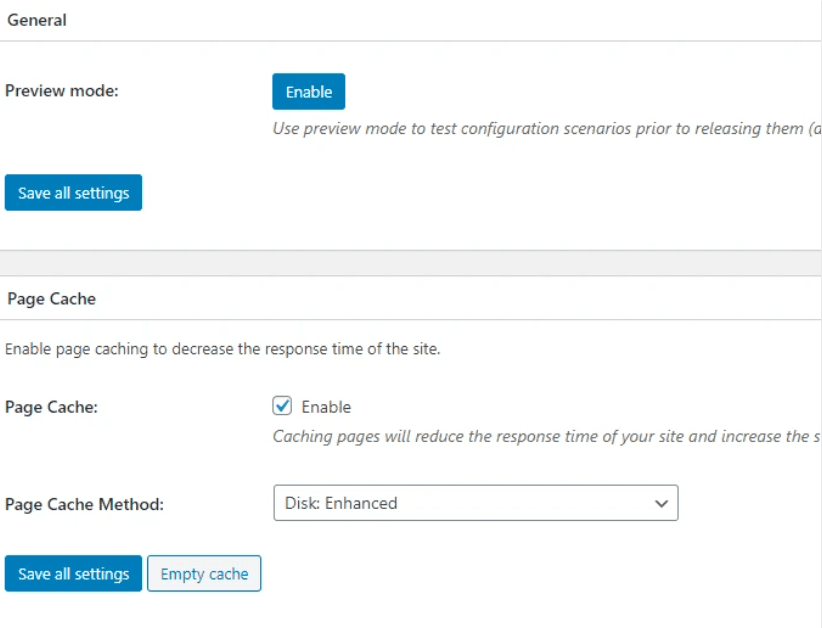822x628 pixels.
Task: Click the General section header
Action: (37, 20)
